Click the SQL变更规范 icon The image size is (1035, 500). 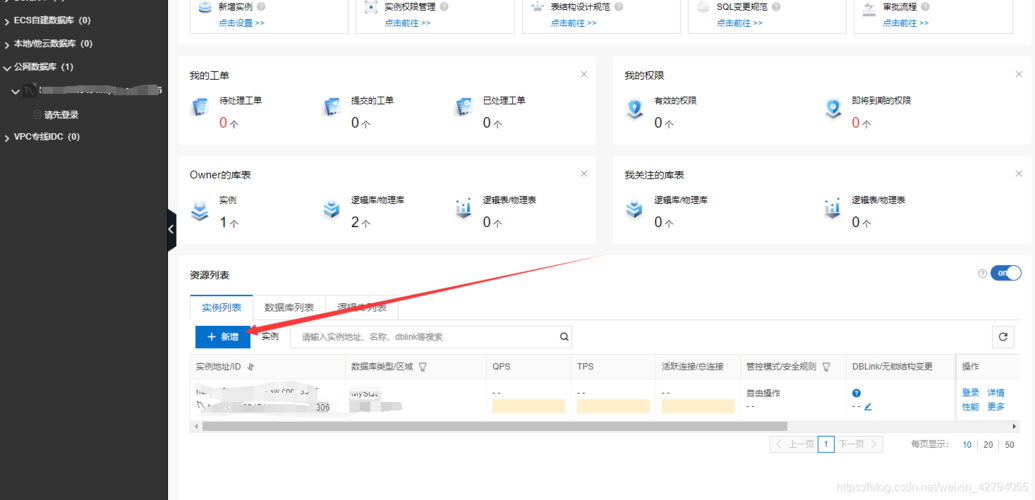[704, 7]
